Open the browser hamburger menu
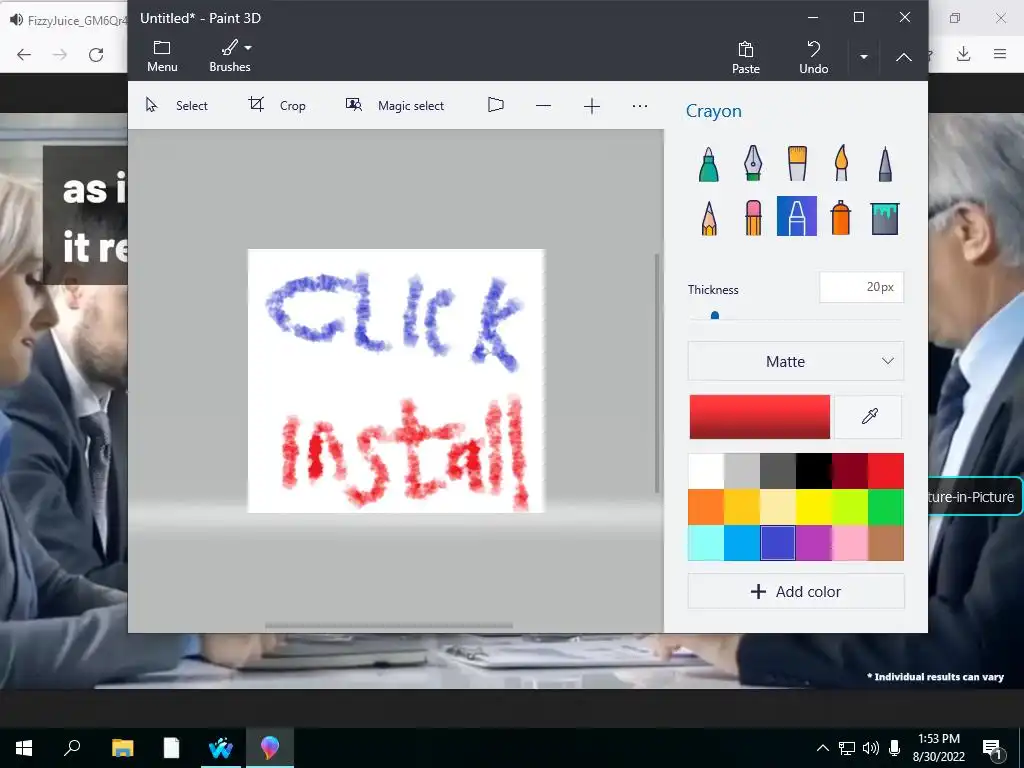Viewport: 1024px width, 768px height. click(x=1000, y=54)
